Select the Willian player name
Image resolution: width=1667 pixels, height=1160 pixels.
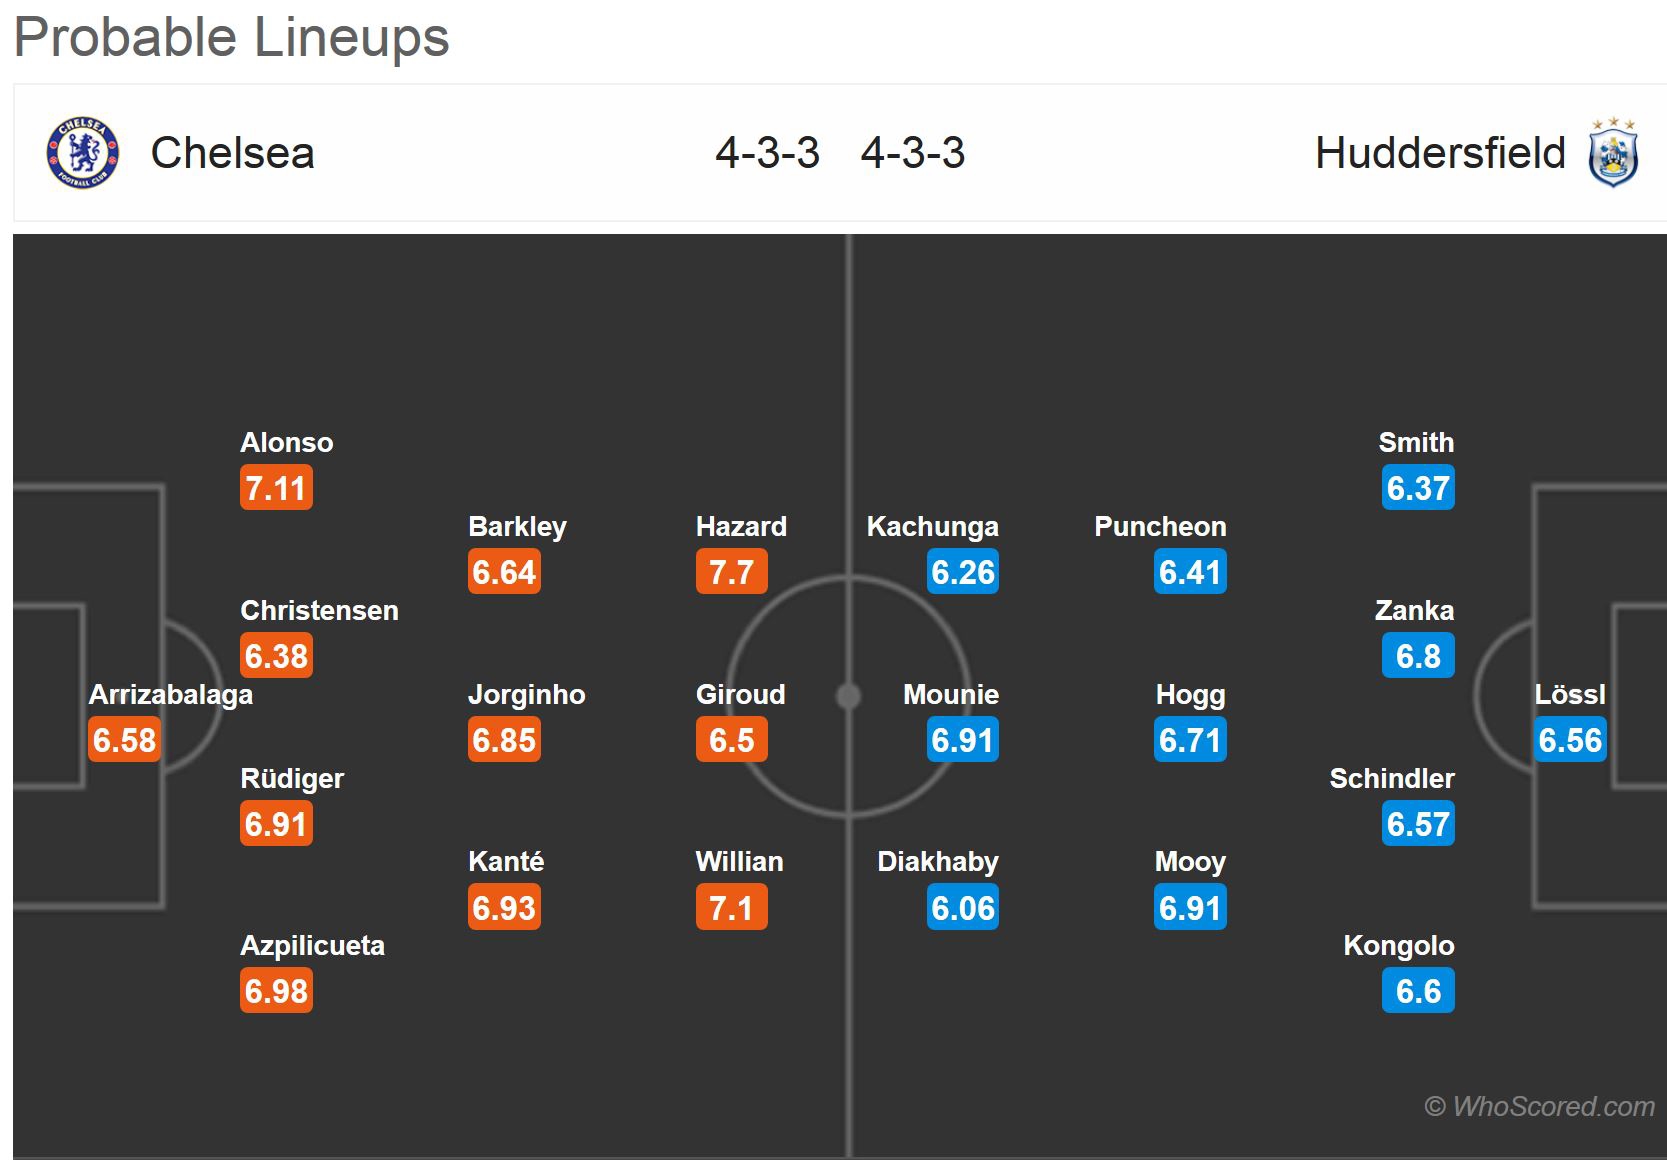739,861
